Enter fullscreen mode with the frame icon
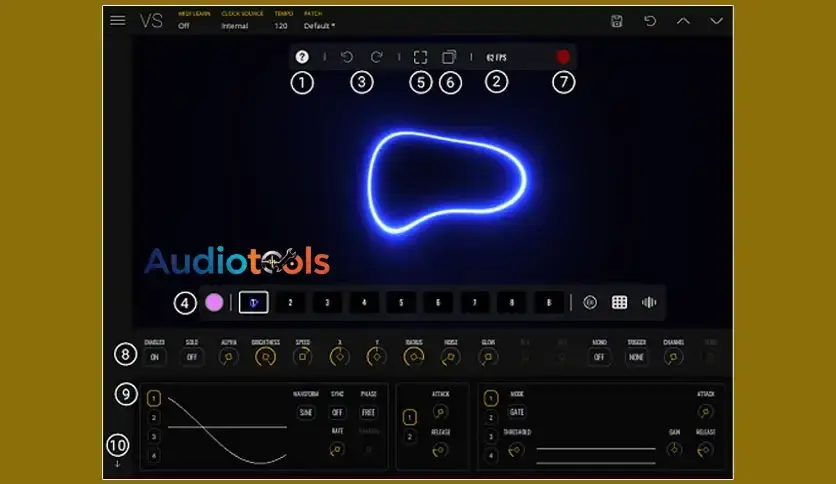The width and height of the screenshot is (836, 484). pos(421,58)
